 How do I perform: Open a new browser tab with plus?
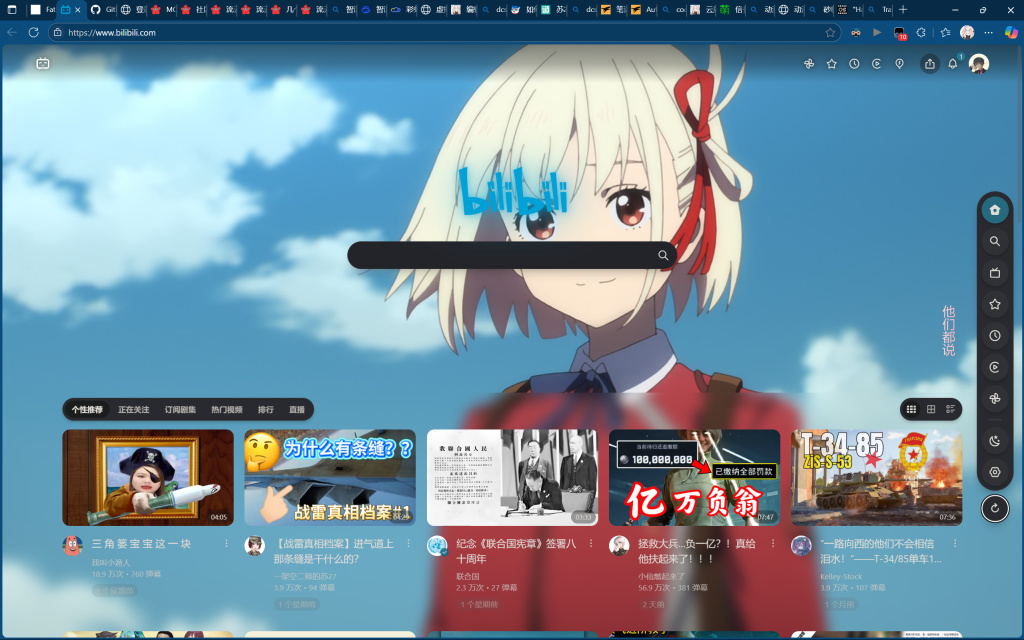click(903, 10)
